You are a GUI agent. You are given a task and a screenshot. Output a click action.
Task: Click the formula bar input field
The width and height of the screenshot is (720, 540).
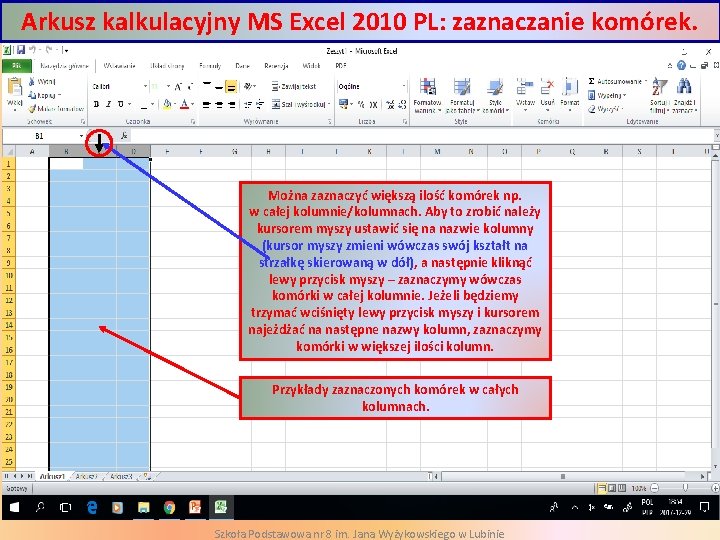(420, 136)
